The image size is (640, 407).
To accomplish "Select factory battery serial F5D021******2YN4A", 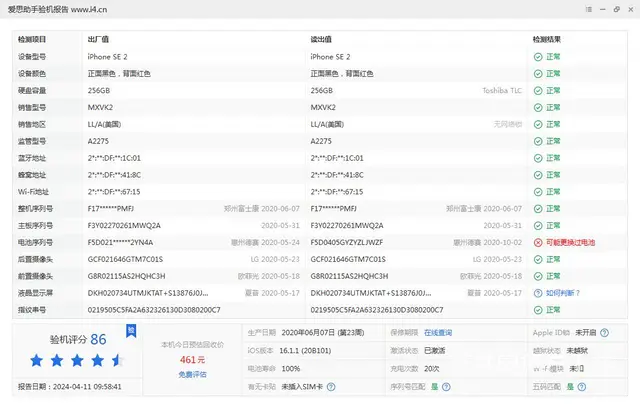I will 120,242.
